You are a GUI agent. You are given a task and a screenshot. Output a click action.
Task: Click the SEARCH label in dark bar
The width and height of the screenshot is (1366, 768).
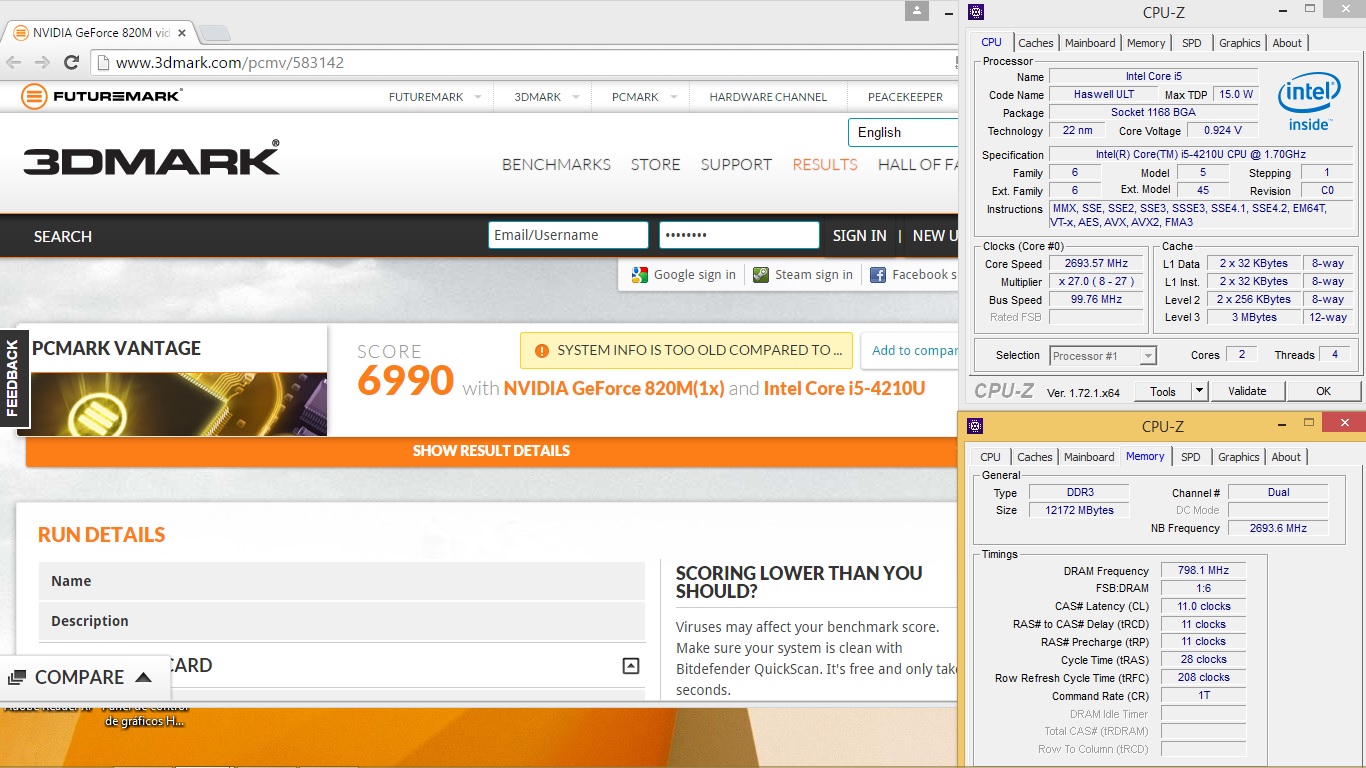(62, 236)
